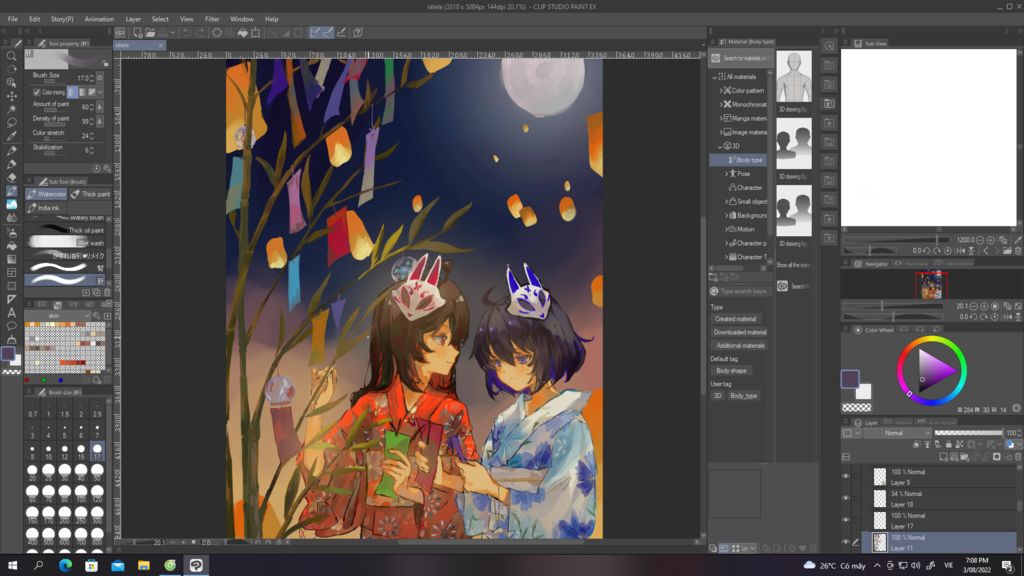Expand the Monochromatic pattern folder
This screenshot has height=576, width=1024.
pos(721,104)
